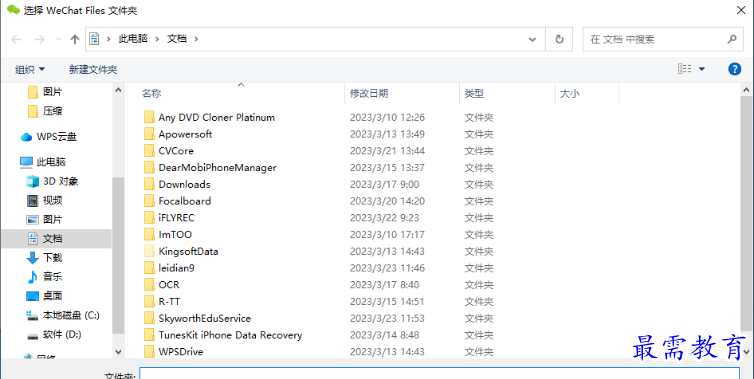The width and height of the screenshot is (754, 379).
Task: Open 音乐 in the sidebar
Action: pyautogui.click(x=44, y=277)
